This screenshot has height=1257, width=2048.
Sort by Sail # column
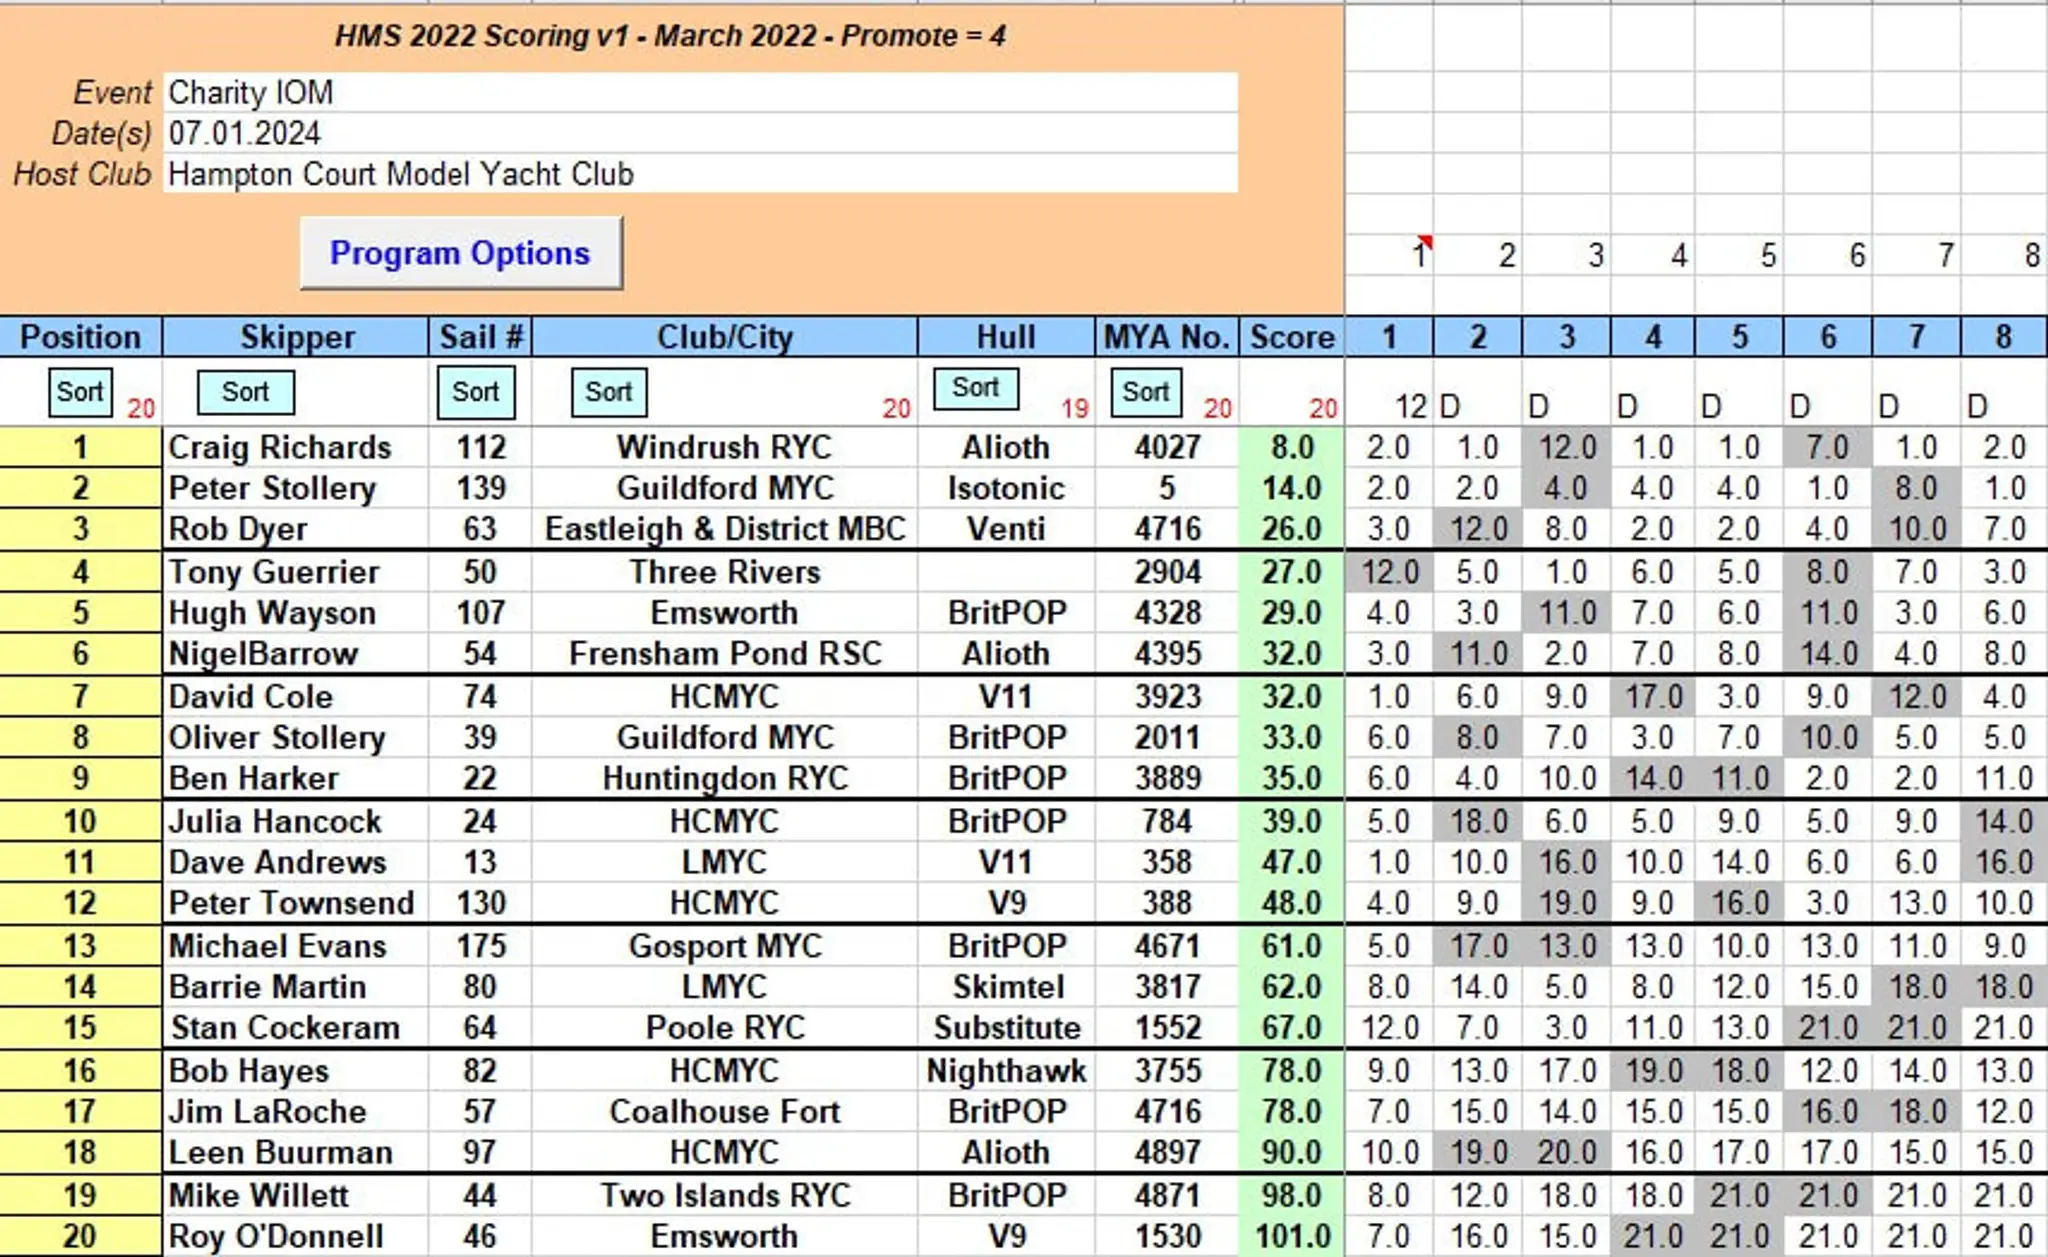coord(475,392)
